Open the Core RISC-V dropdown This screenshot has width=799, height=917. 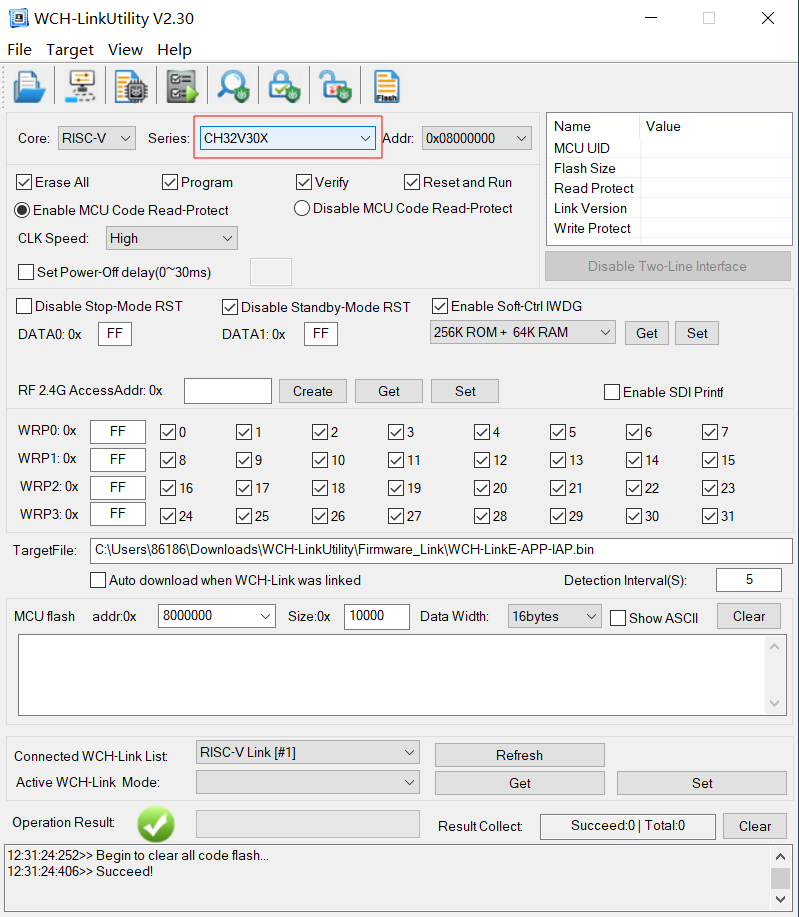coord(97,139)
